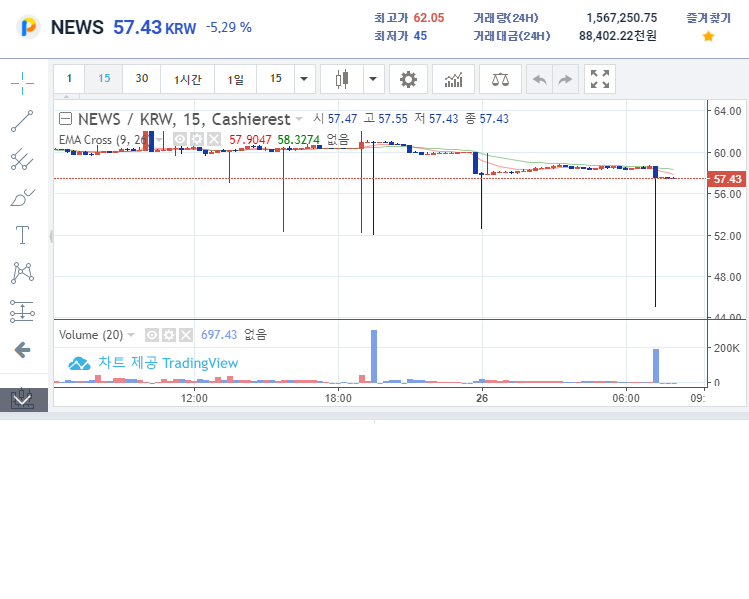The height and width of the screenshot is (599, 749).
Task: Expand the EMA Cross dropdown arrow
Action: (x=159, y=139)
